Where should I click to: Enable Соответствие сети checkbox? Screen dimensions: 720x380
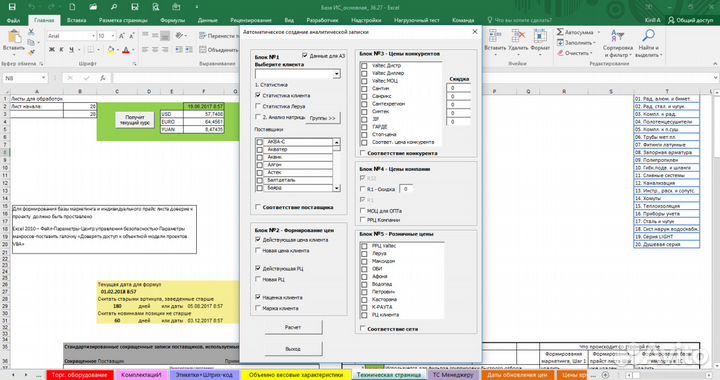coord(363,329)
